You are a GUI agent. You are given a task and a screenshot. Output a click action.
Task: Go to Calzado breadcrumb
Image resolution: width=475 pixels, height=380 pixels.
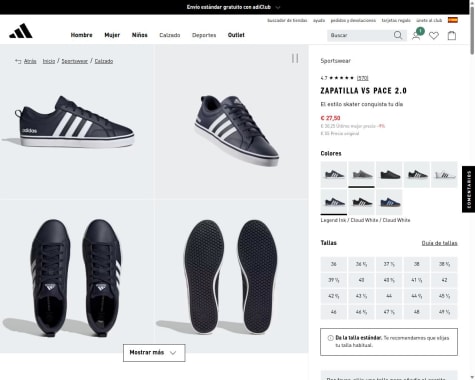click(x=104, y=61)
